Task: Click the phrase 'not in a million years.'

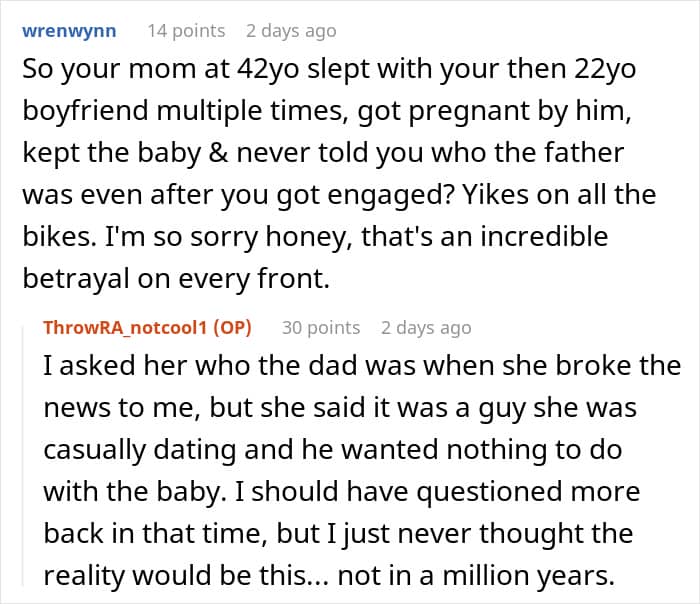Action: (x=477, y=576)
